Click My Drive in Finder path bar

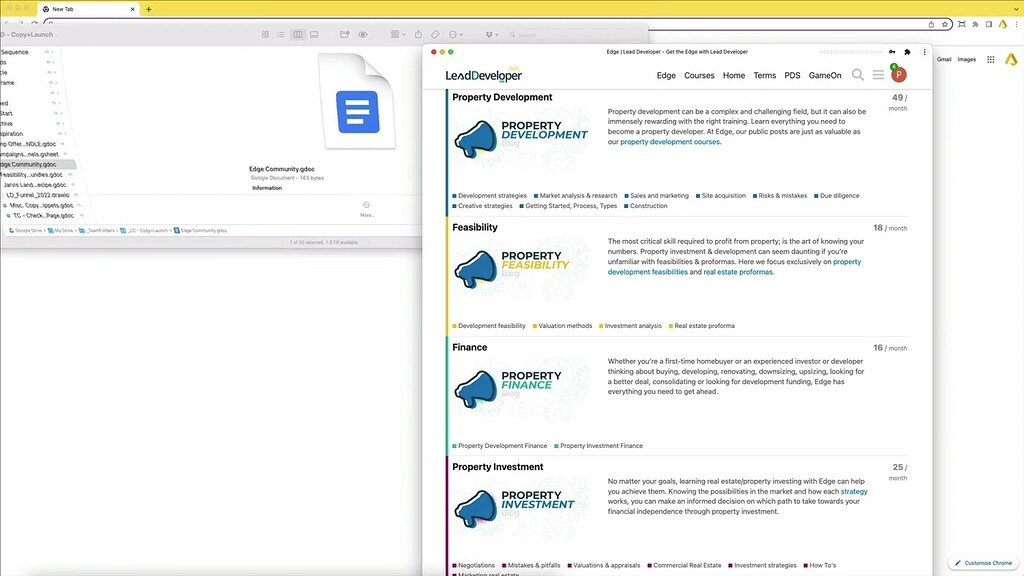[x=61, y=231]
